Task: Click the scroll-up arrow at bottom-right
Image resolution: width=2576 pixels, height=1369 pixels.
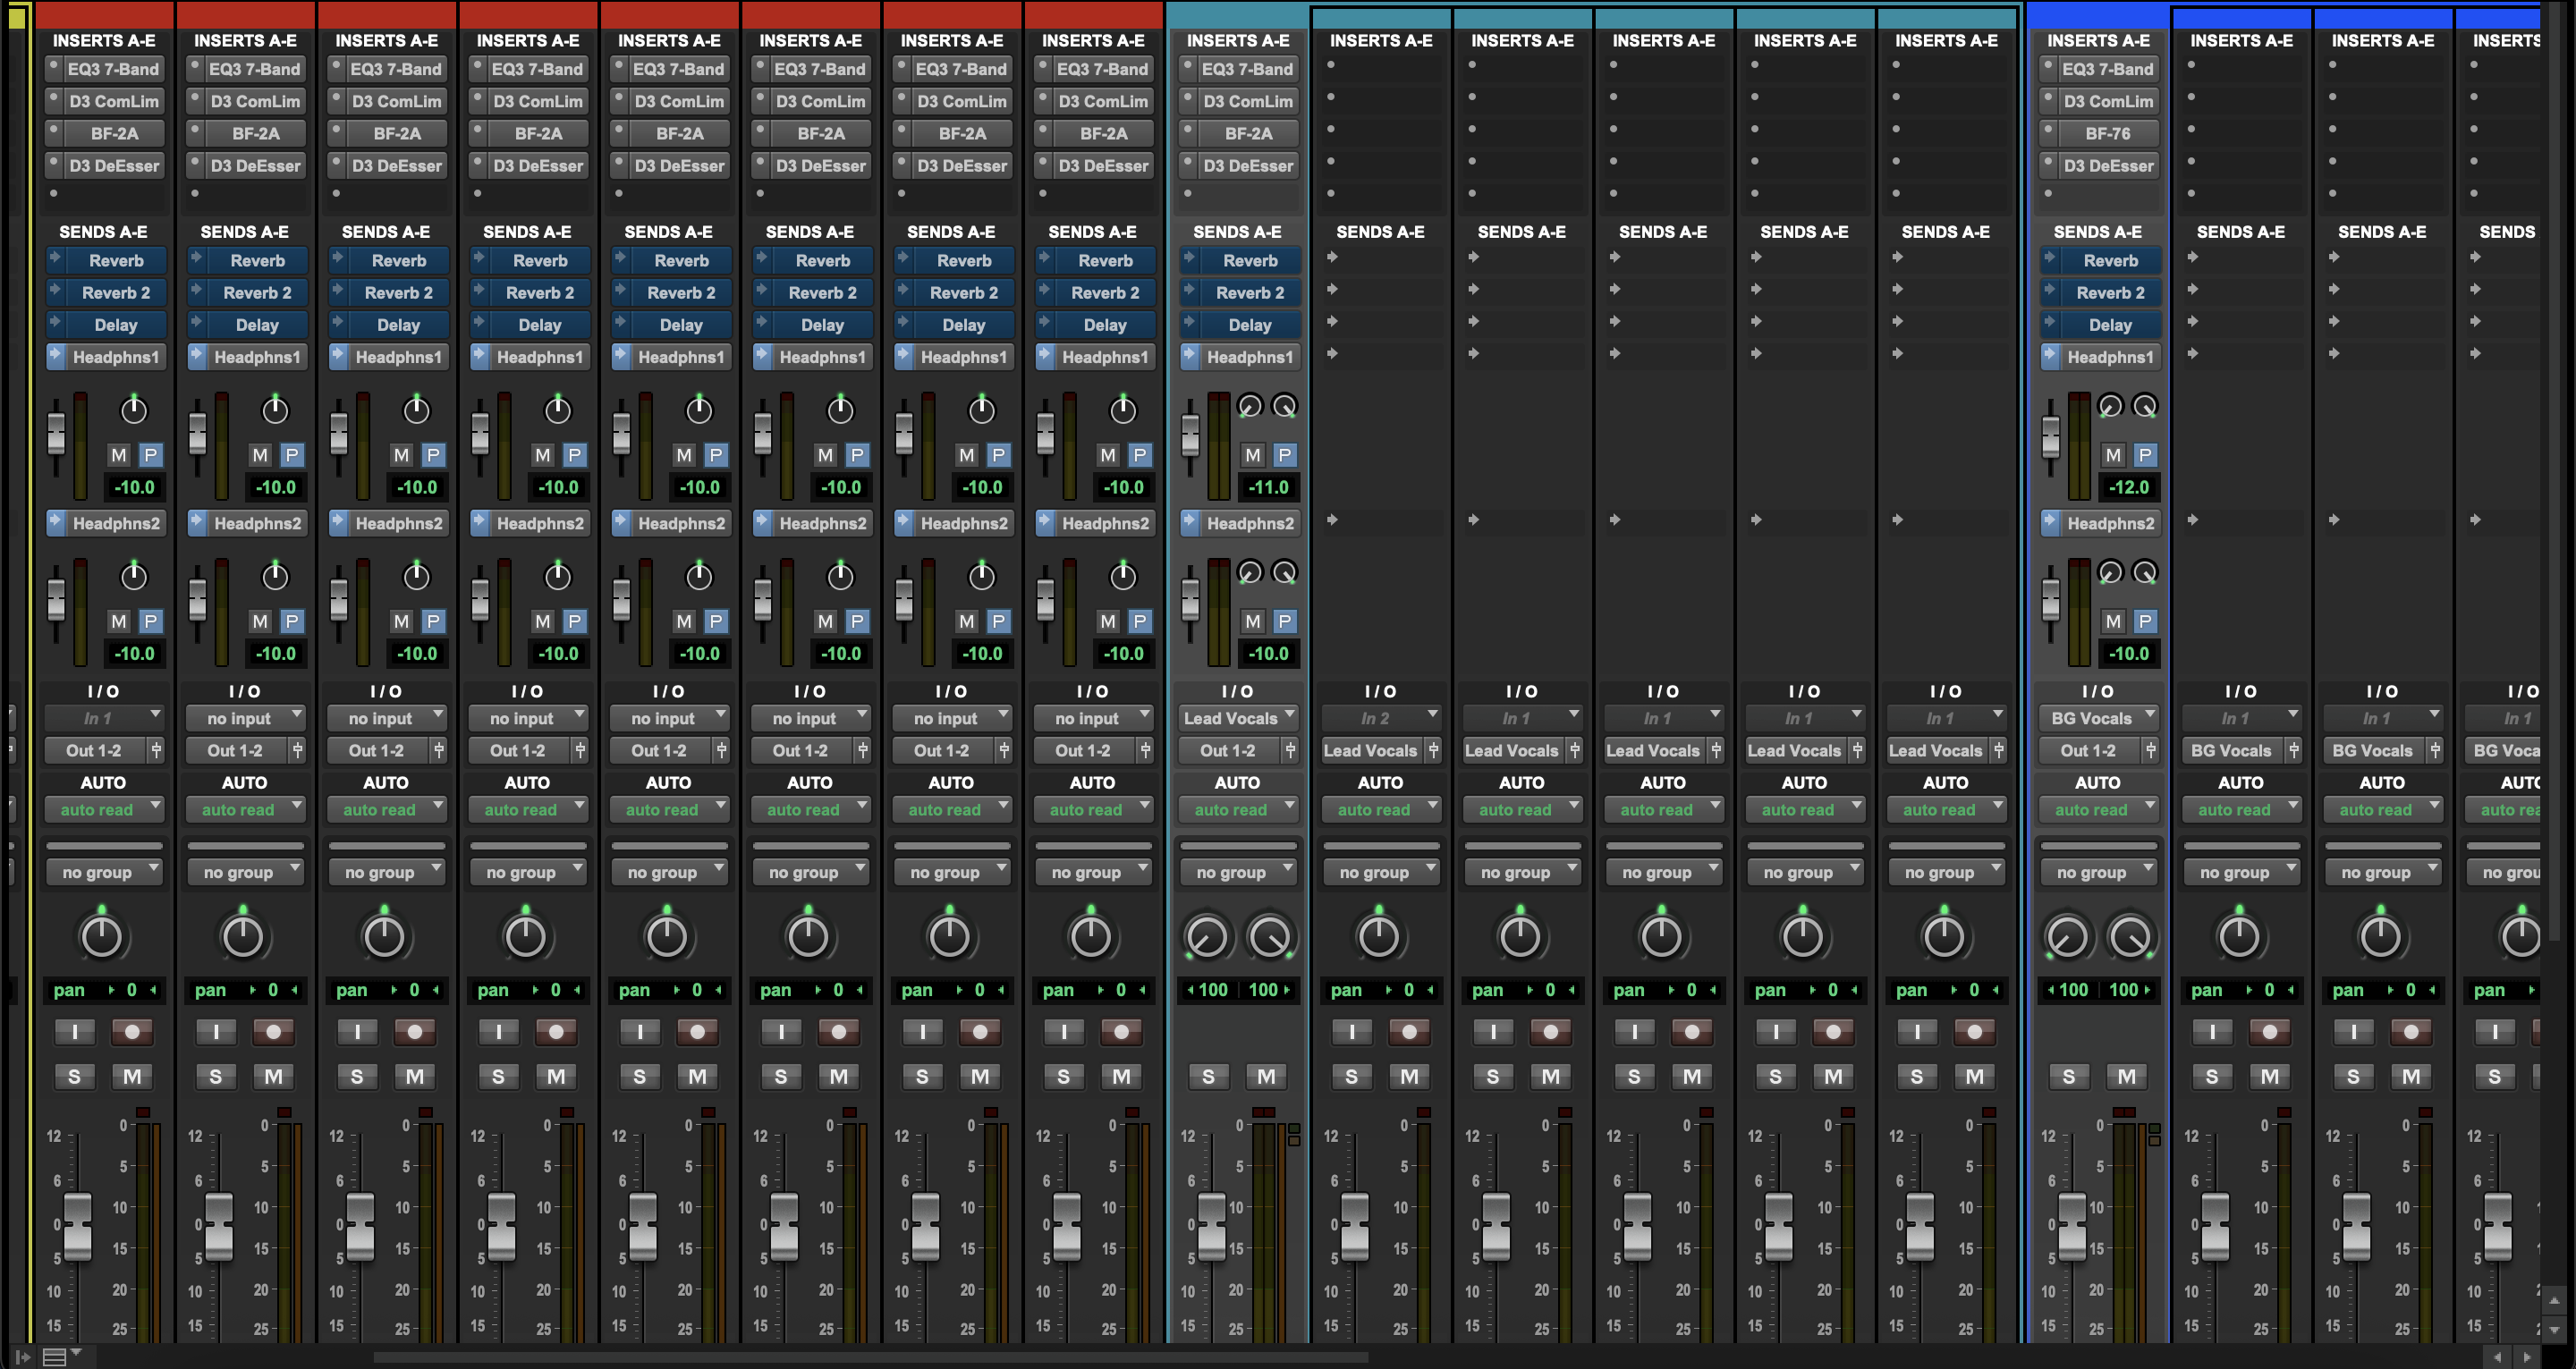Action: [x=2554, y=1300]
